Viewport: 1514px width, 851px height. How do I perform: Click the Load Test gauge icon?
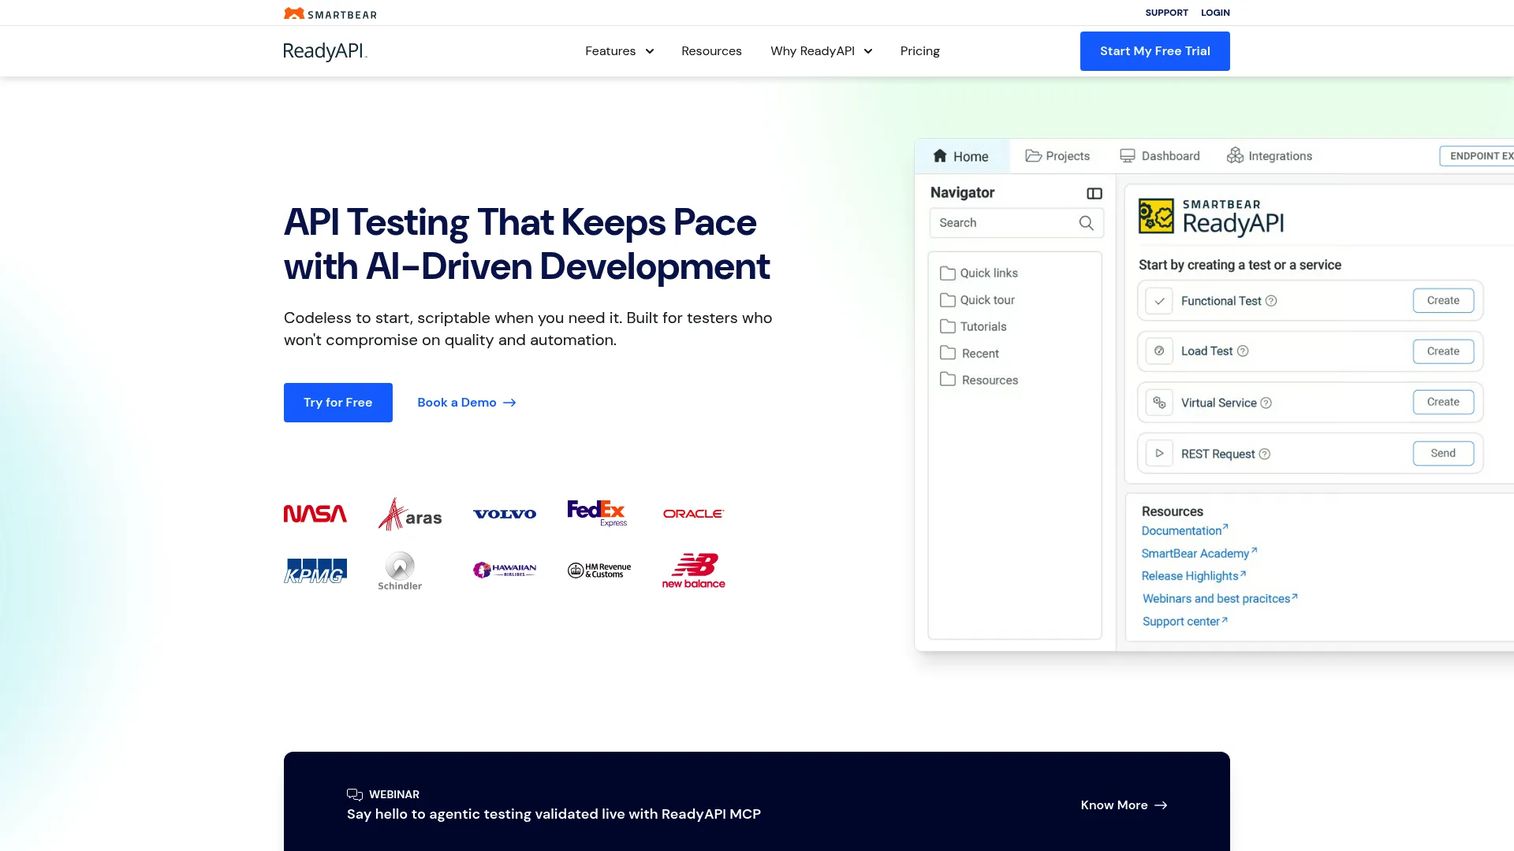coord(1159,351)
